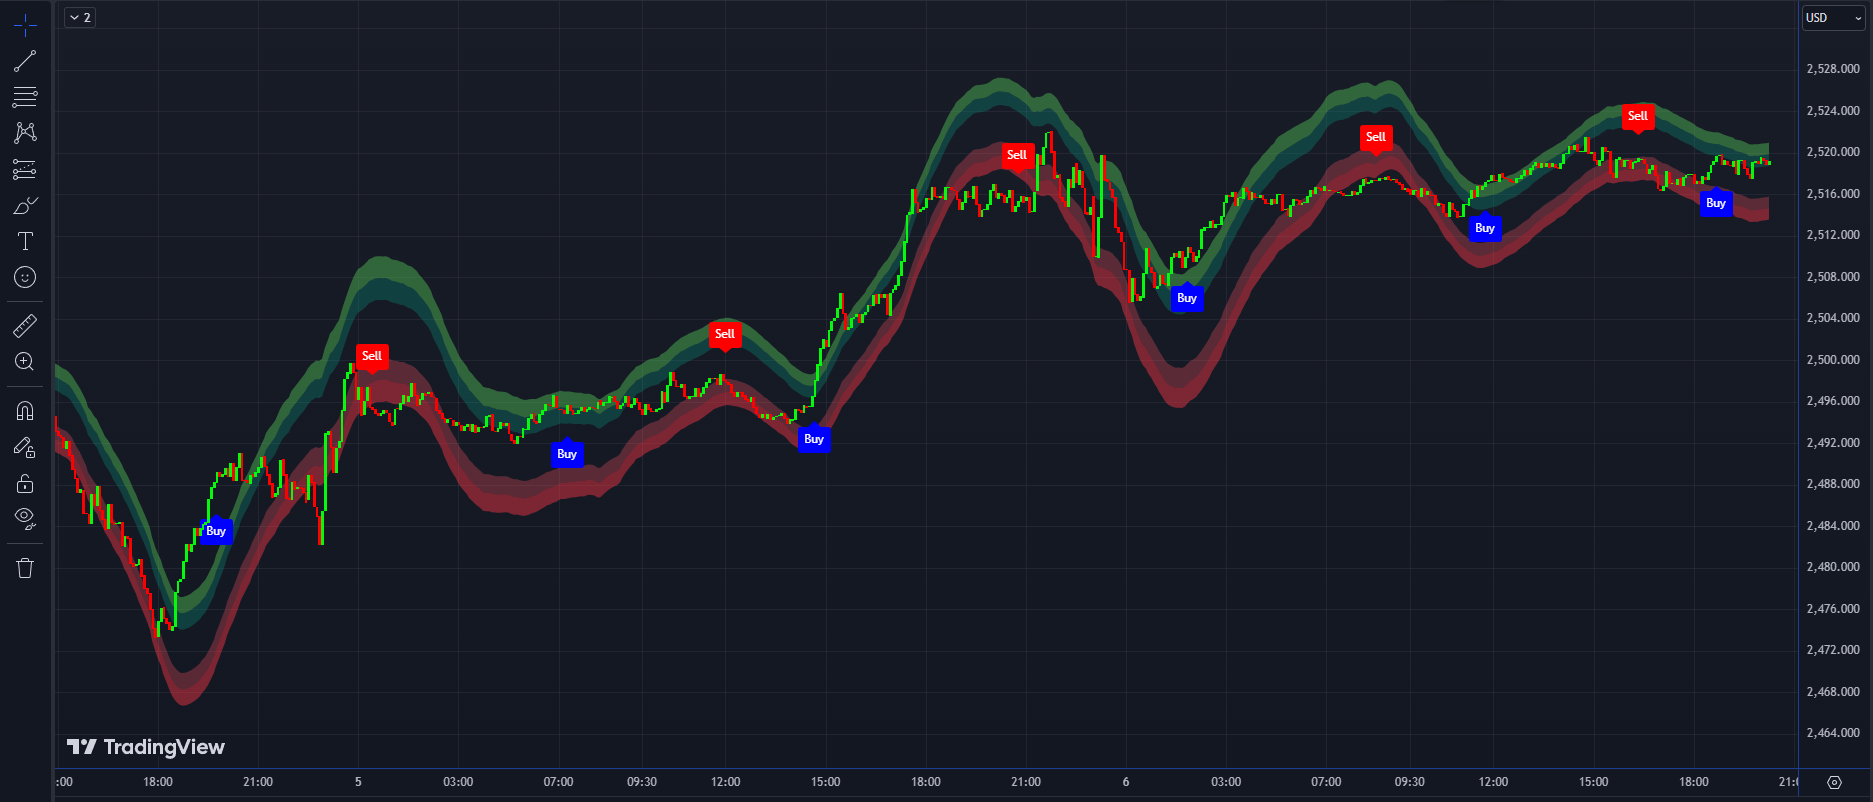Click the trash icon to remove drawings
Image resolution: width=1873 pixels, height=802 pixels.
(25, 568)
